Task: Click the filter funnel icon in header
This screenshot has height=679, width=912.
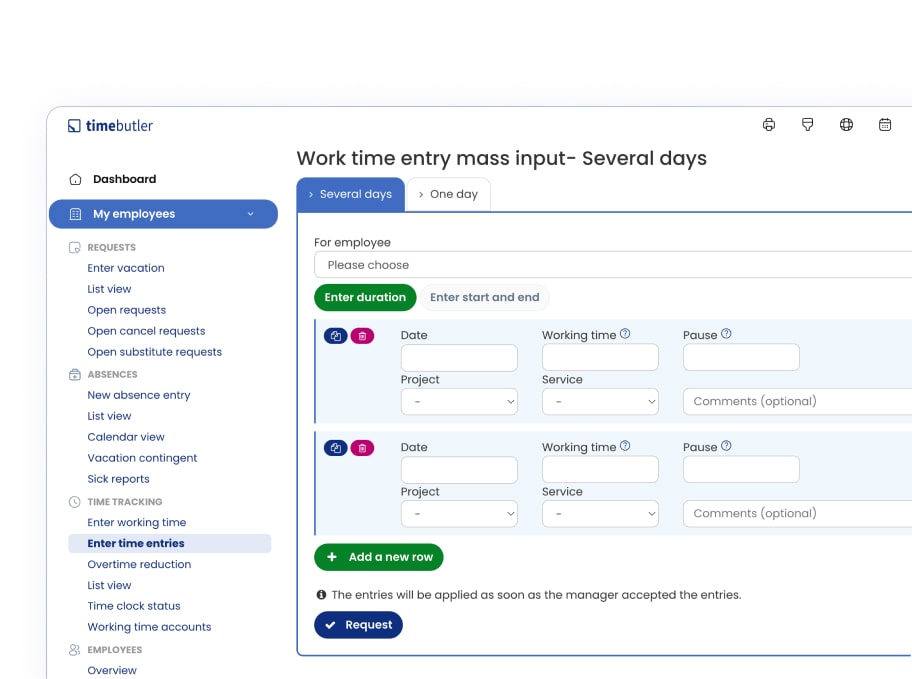Action: point(808,125)
